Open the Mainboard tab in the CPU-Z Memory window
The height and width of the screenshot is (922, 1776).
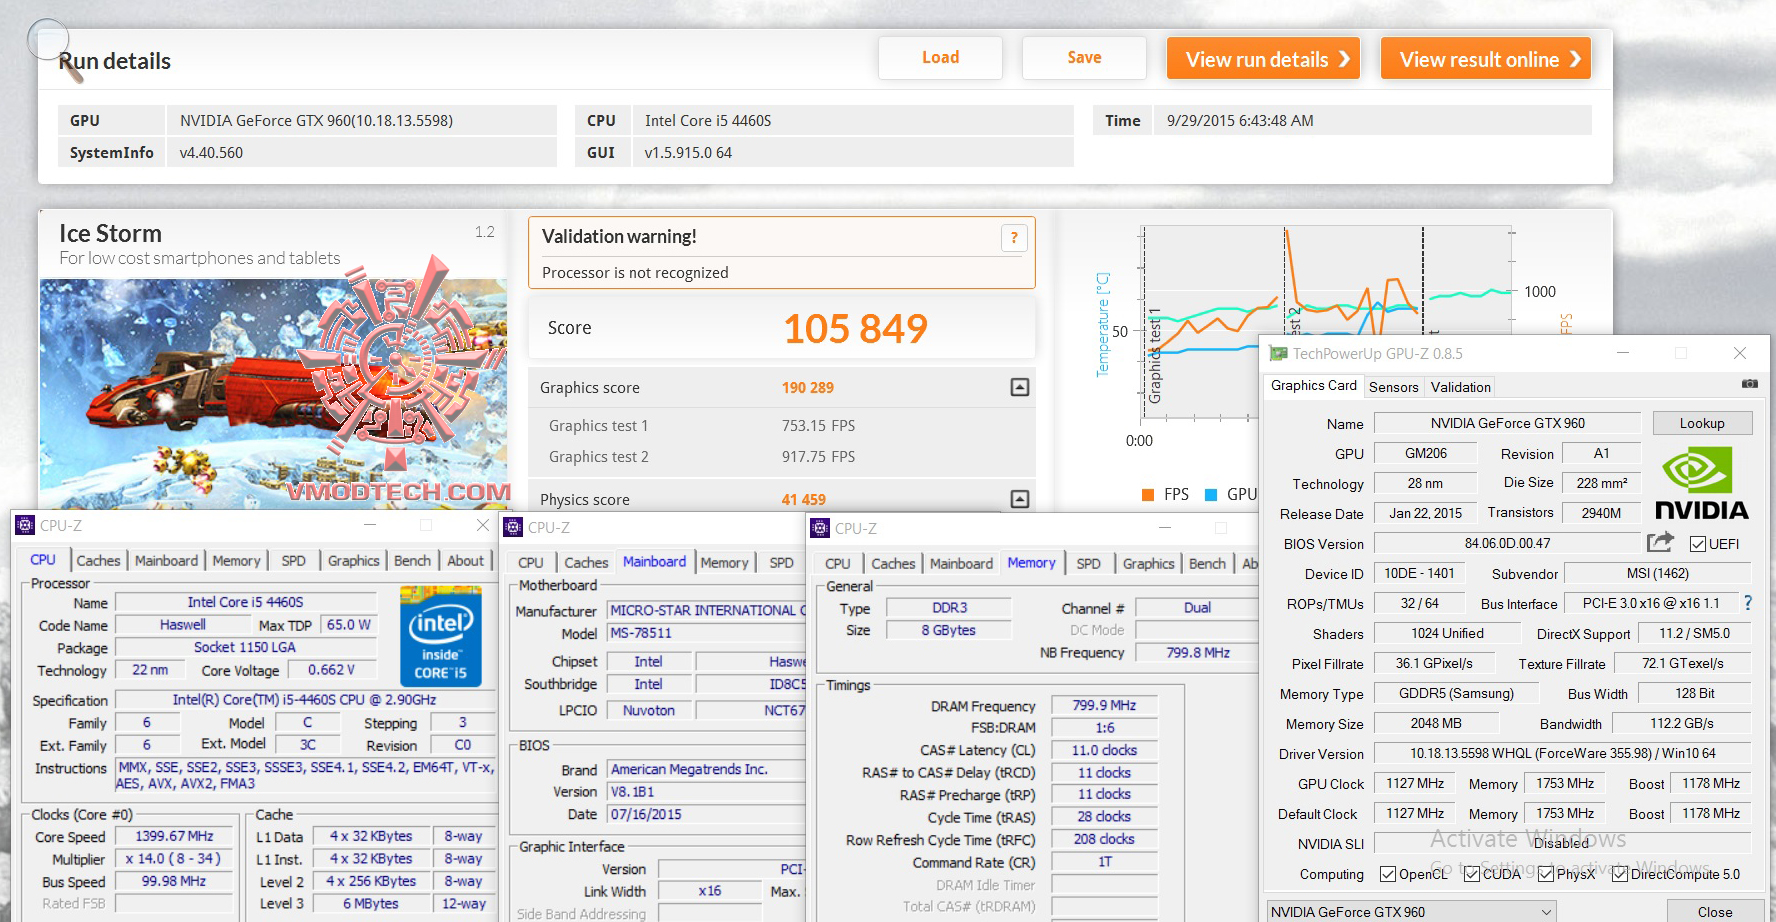click(961, 564)
